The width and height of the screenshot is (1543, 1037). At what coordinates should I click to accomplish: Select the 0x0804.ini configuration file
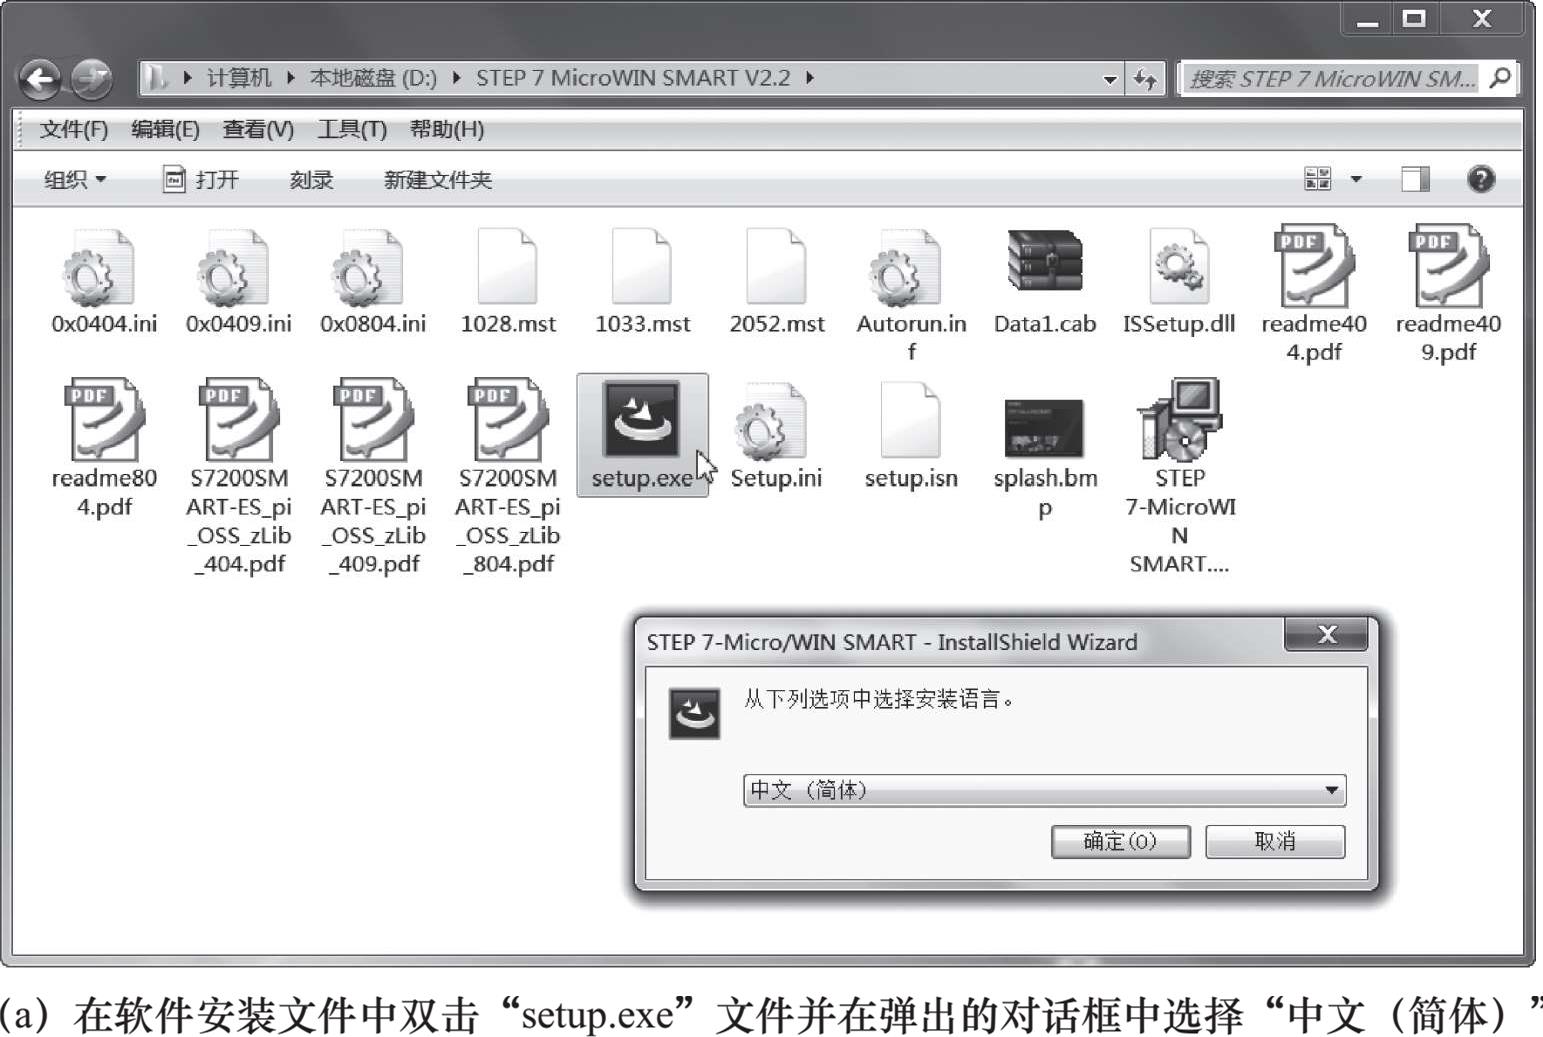click(372, 279)
